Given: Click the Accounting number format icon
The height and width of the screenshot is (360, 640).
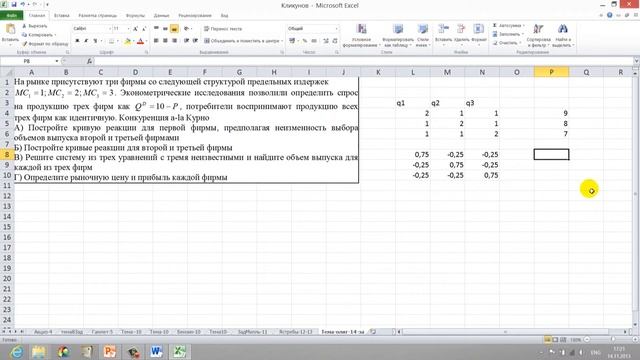Looking at the screenshot, I should 293,41.
